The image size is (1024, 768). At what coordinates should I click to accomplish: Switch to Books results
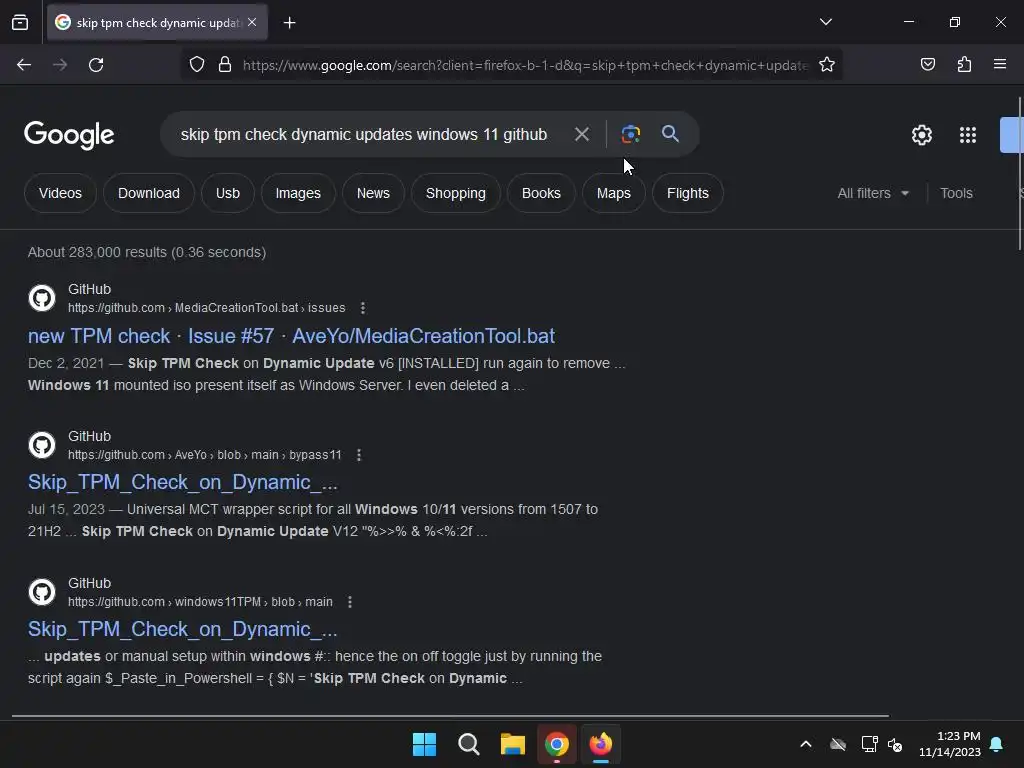[541, 193]
